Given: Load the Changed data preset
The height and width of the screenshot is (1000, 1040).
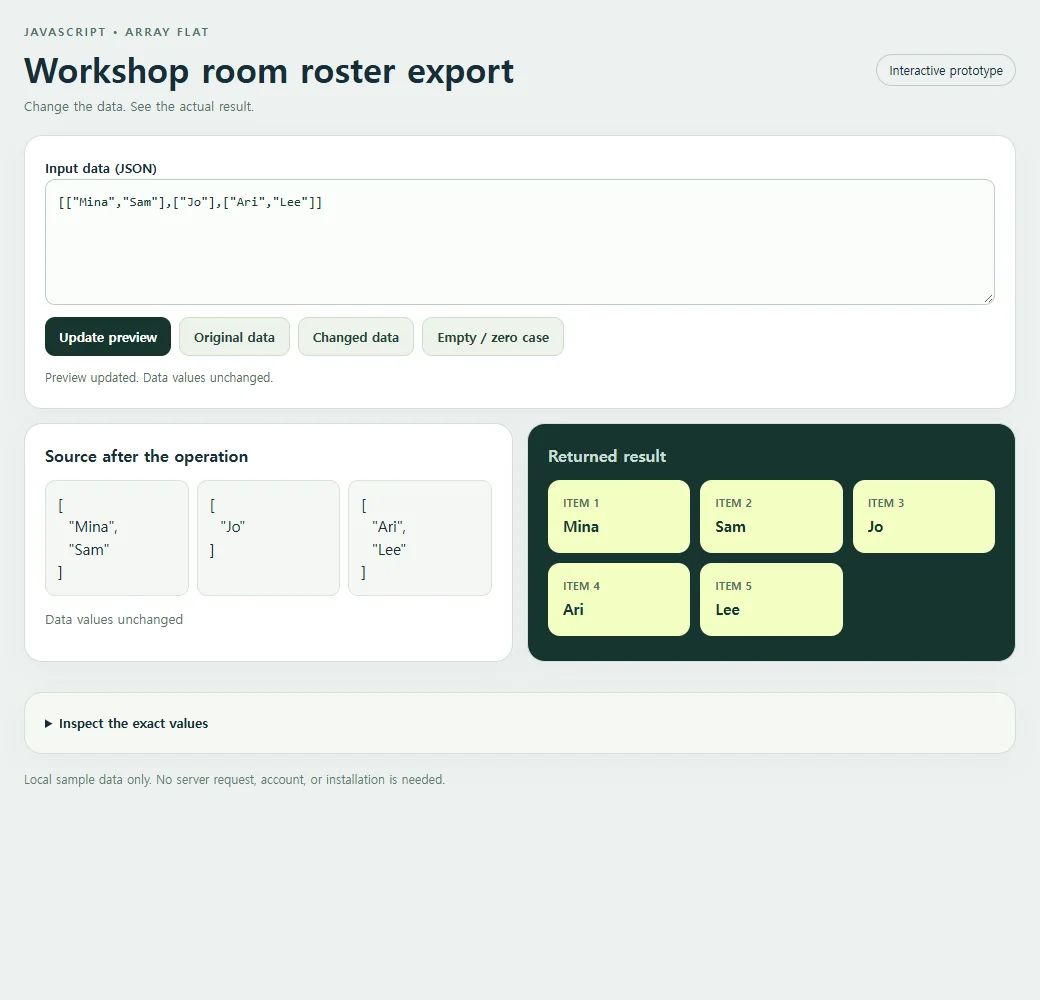Looking at the screenshot, I should 356,337.
